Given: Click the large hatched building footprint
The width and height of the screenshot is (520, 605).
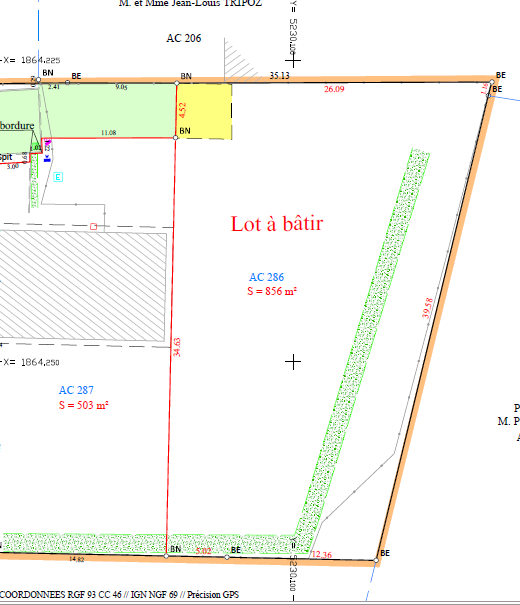Looking at the screenshot, I should pyautogui.click(x=83, y=286).
